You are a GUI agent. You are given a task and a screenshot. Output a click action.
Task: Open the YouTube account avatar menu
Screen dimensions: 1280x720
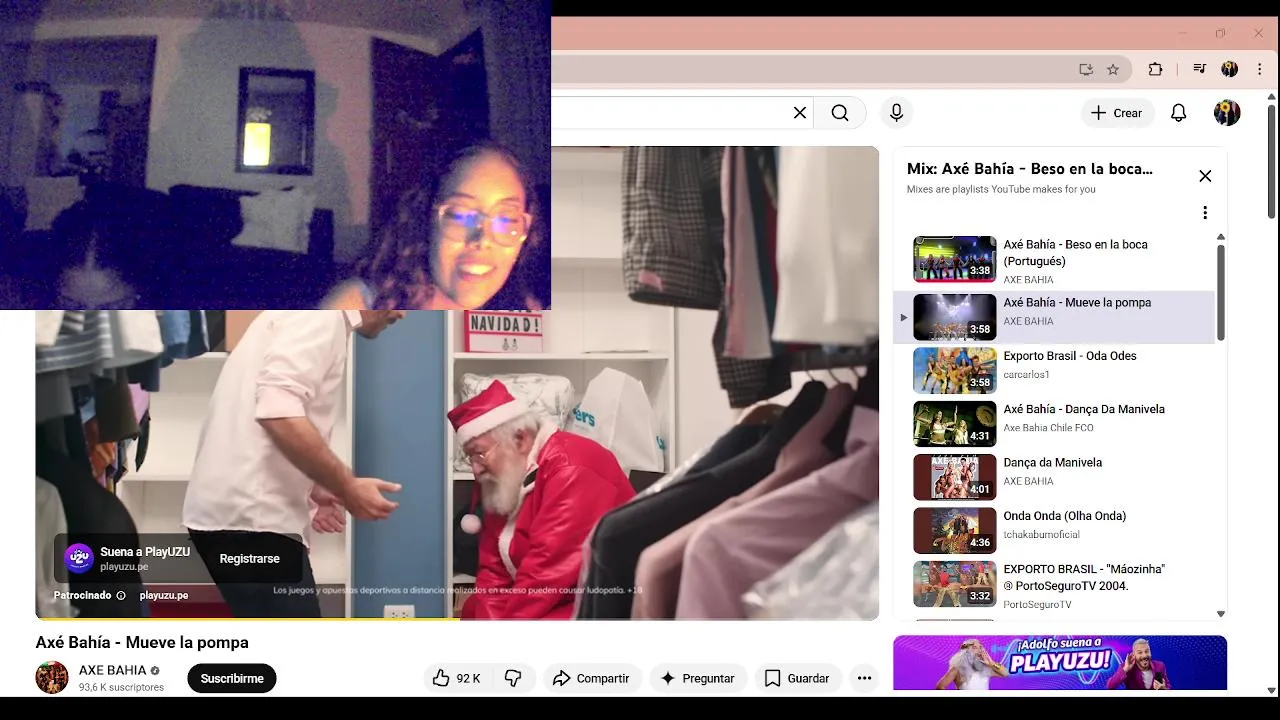point(1227,113)
